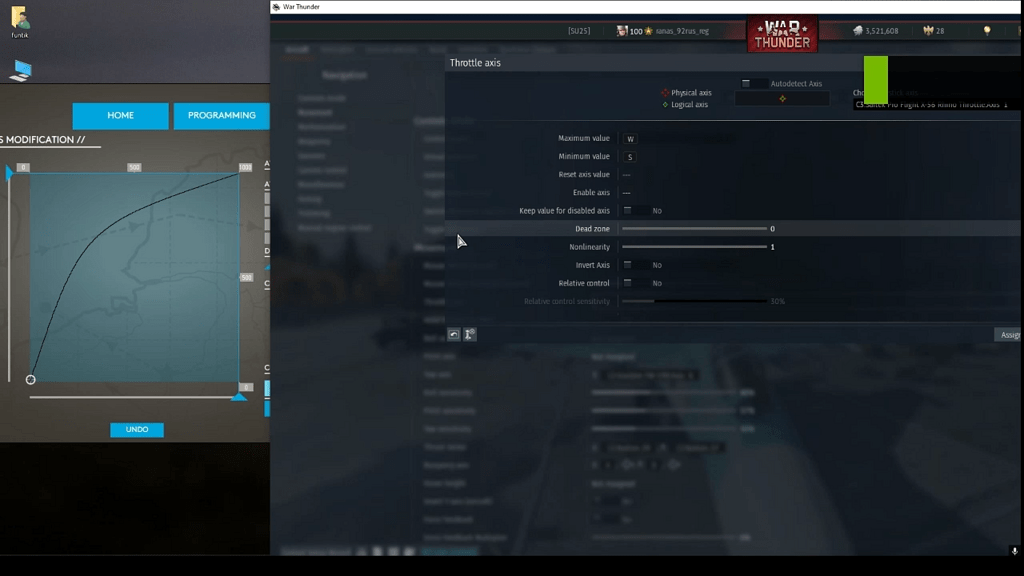Click the silver lions currency icon
This screenshot has height=576, width=1024.
coord(858,30)
